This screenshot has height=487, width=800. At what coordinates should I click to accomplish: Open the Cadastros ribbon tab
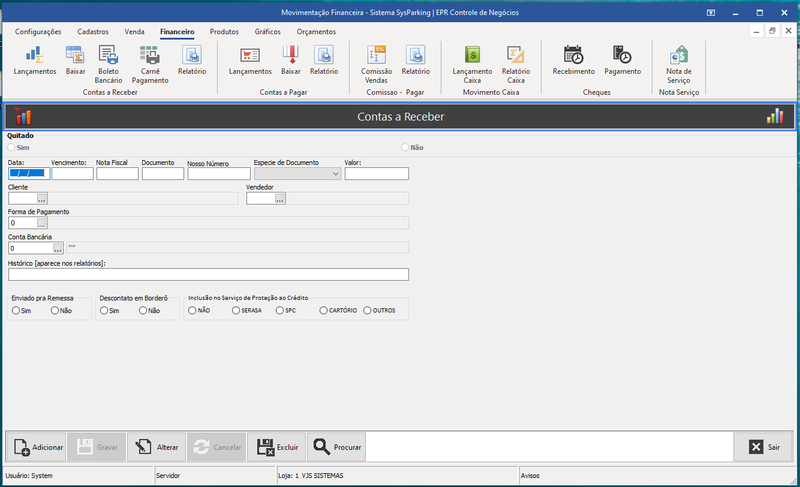93,32
